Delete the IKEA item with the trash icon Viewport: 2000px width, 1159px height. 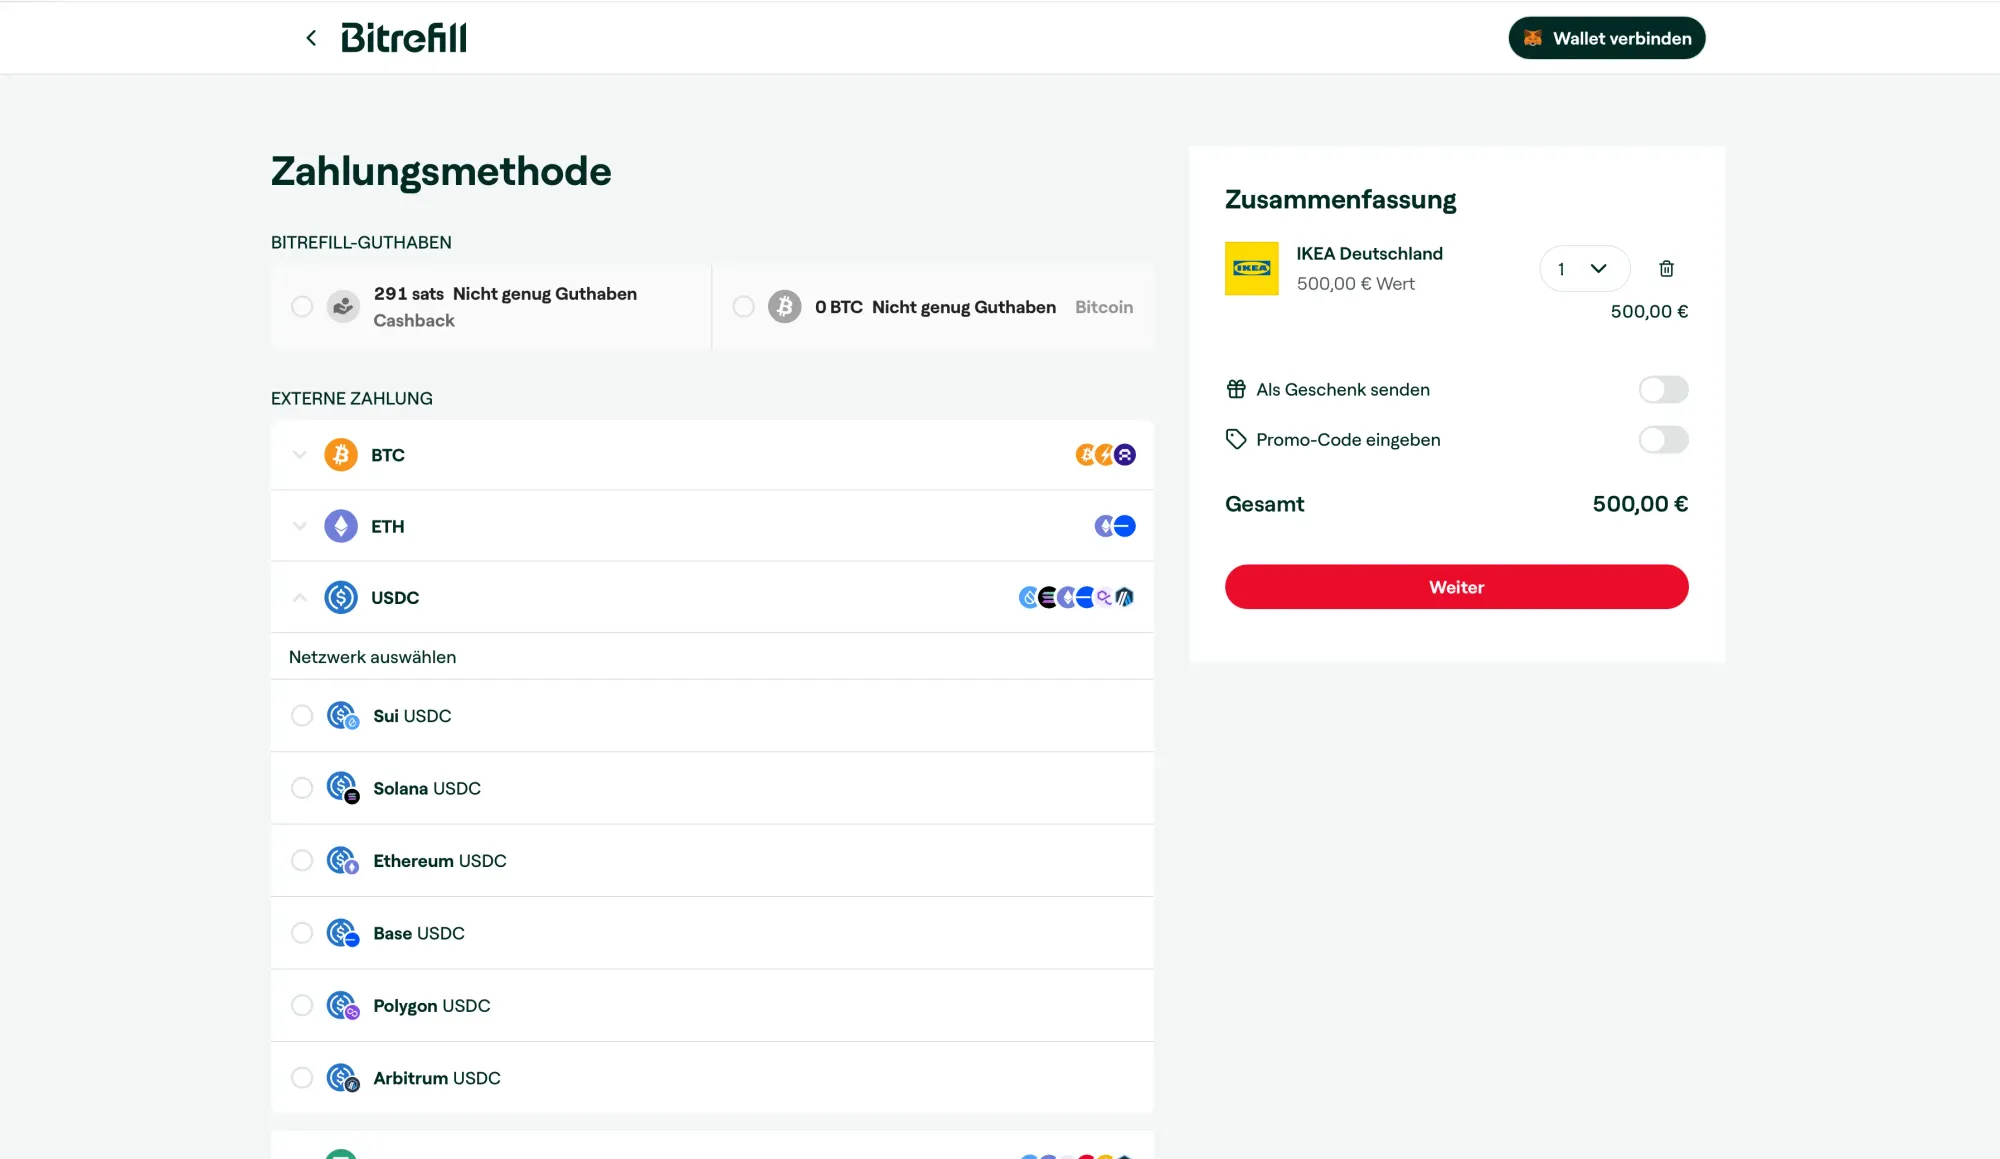[x=1666, y=268]
